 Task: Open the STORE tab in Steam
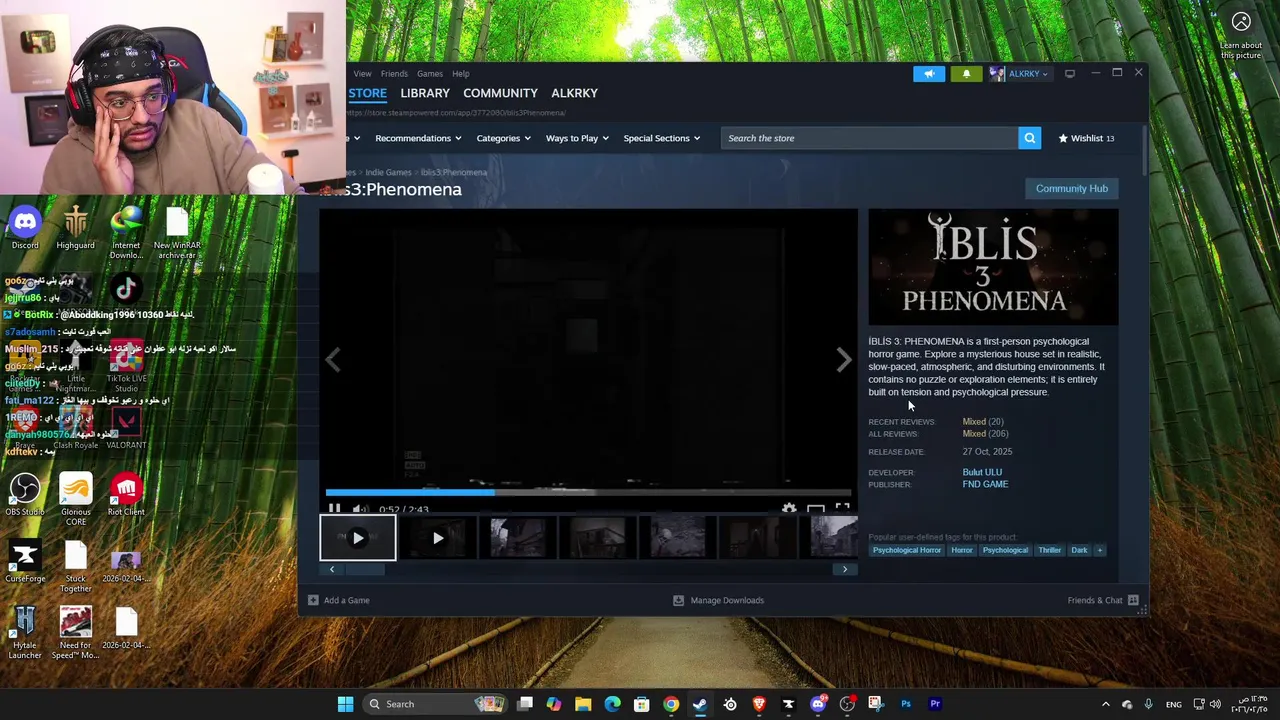point(367,93)
